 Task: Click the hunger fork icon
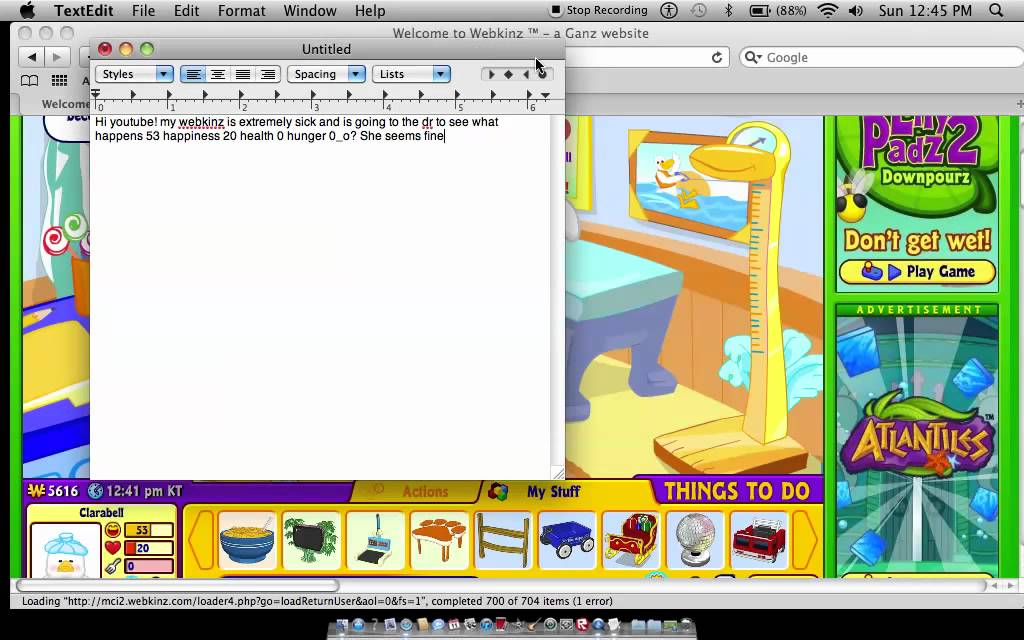click(113, 566)
